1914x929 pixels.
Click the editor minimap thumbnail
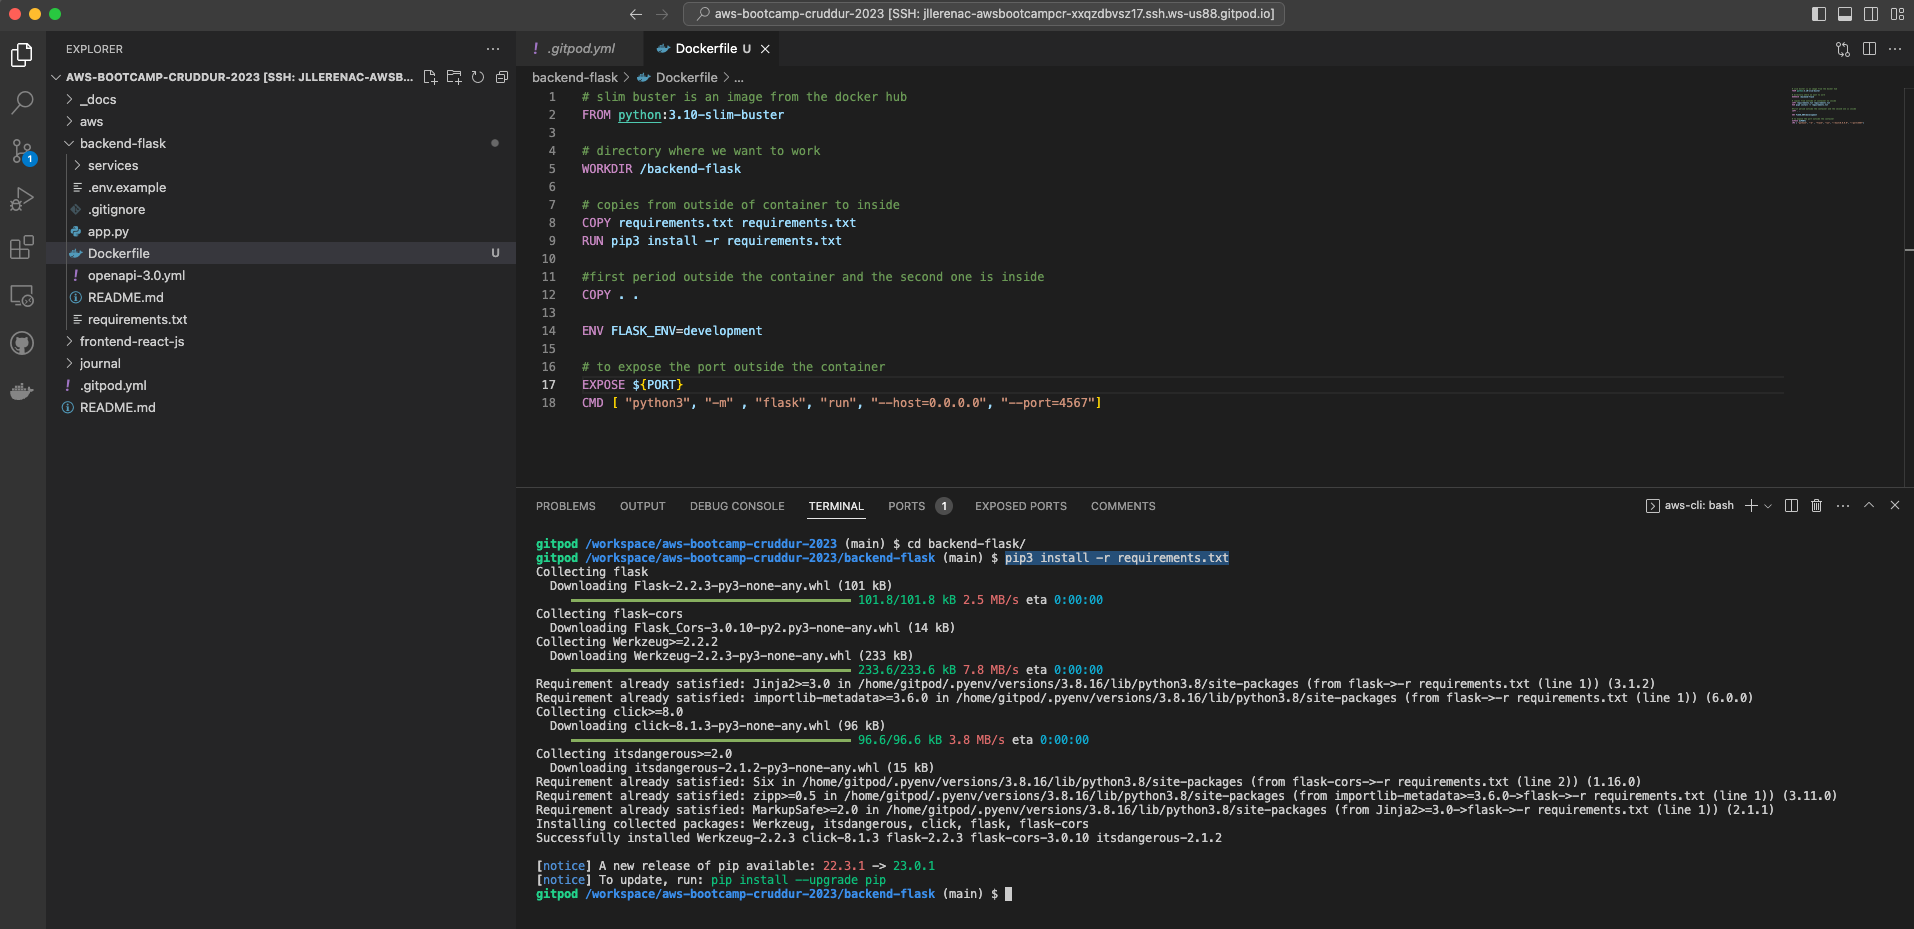pos(1828,107)
